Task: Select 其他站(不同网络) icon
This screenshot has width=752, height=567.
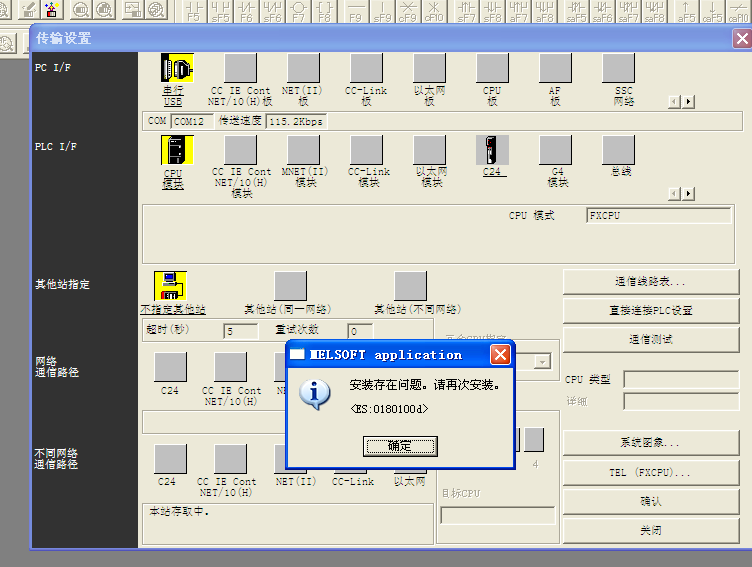Action: tap(410, 286)
